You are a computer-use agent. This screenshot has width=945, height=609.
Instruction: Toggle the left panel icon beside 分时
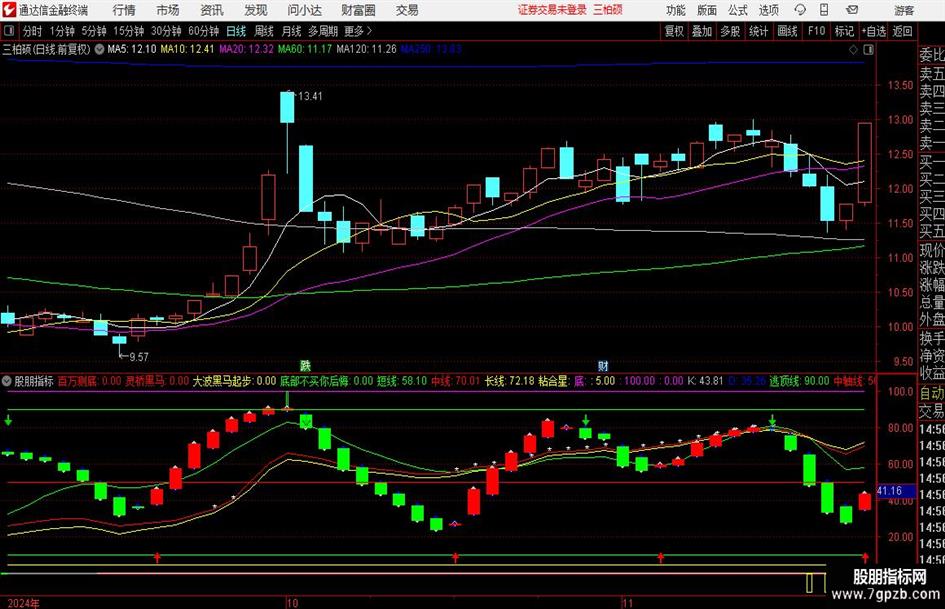click(x=9, y=31)
